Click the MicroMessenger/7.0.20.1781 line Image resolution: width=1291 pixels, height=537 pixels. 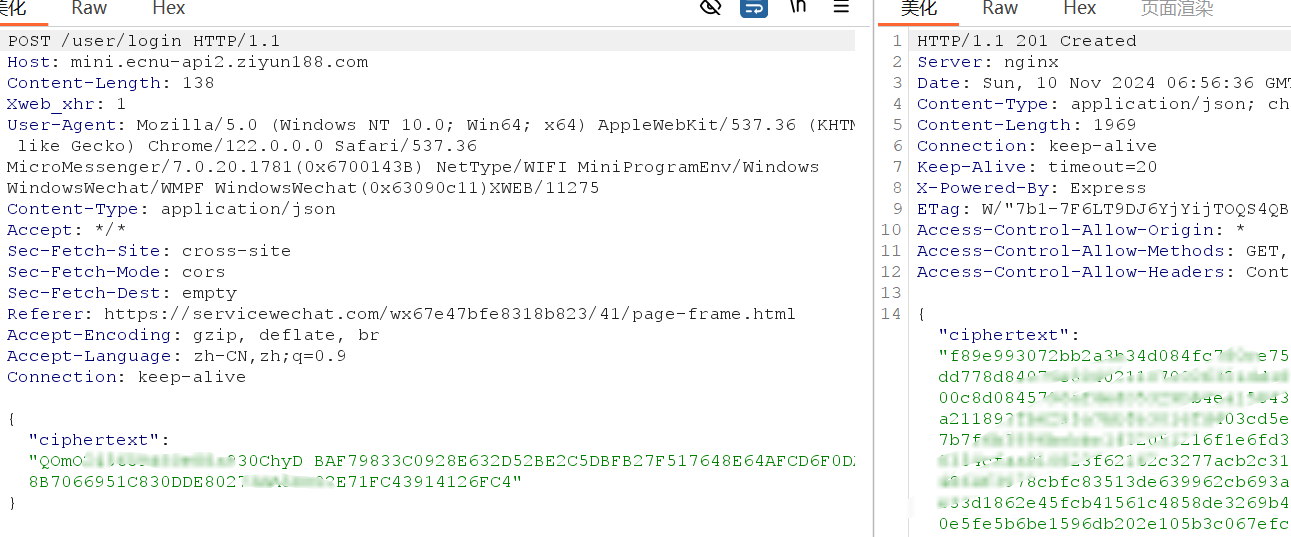click(x=413, y=167)
